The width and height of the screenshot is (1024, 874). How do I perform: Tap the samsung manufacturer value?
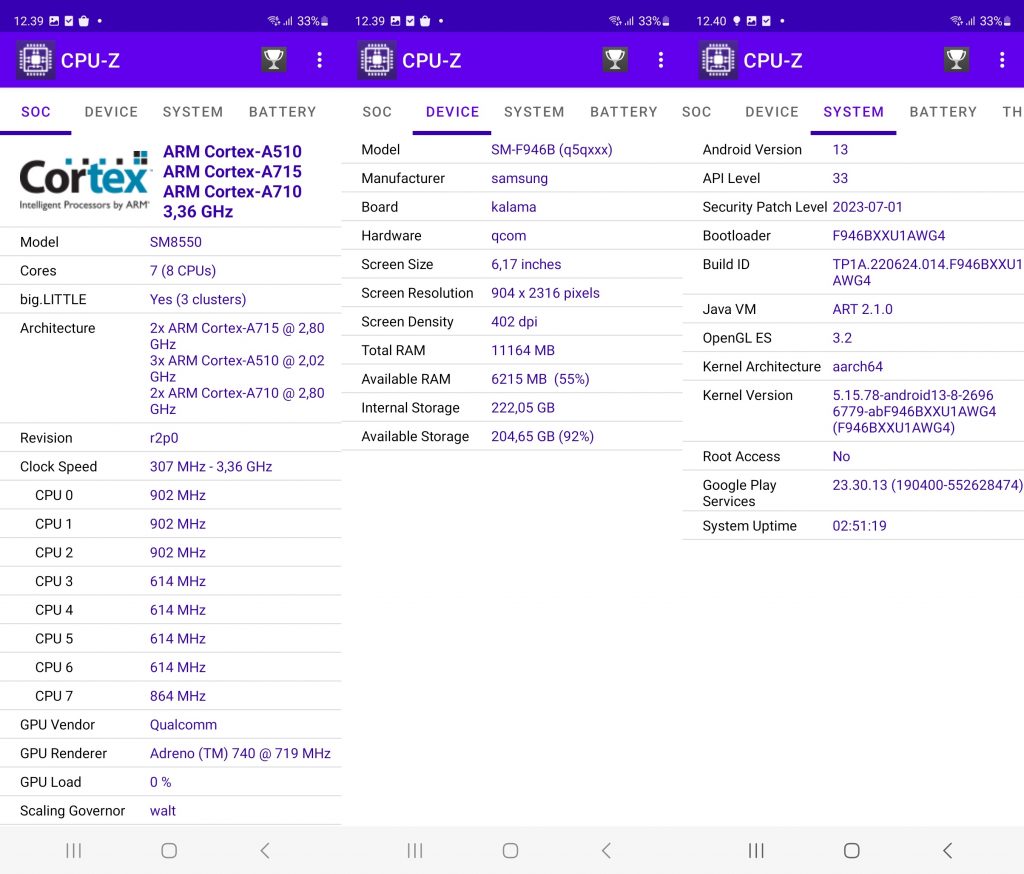(519, 178)
